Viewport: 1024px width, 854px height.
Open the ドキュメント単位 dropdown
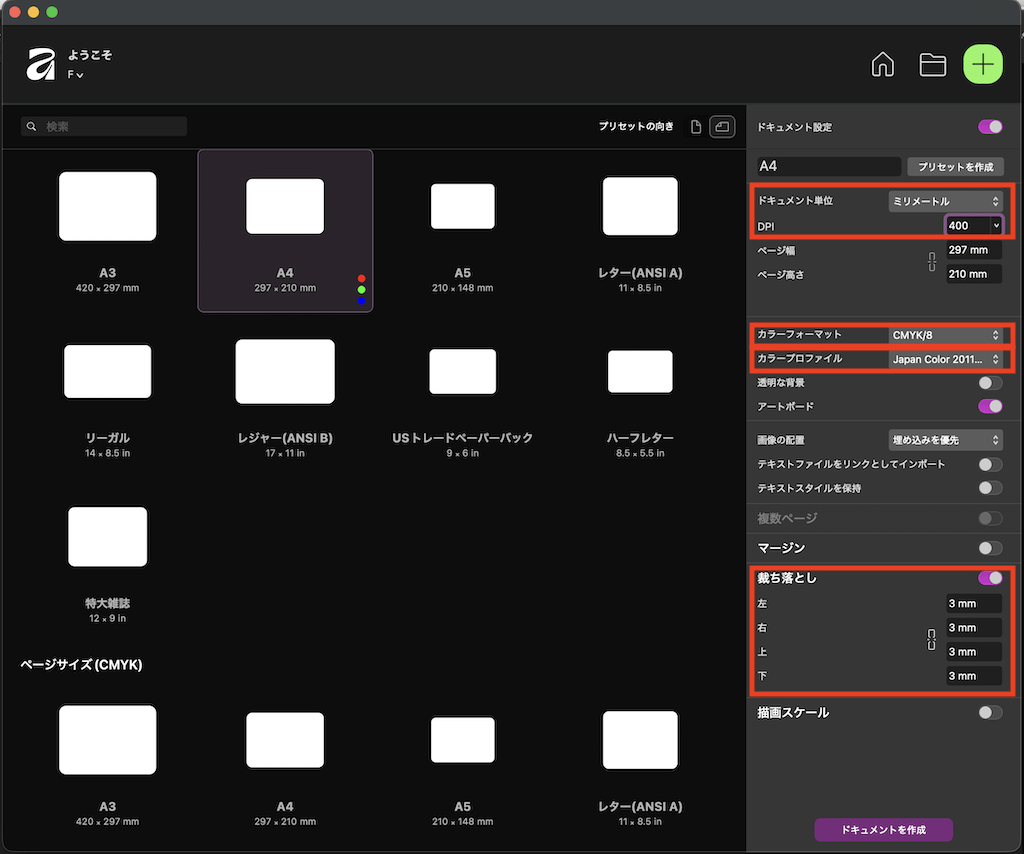pyautogui.click(x=946, y=201)
